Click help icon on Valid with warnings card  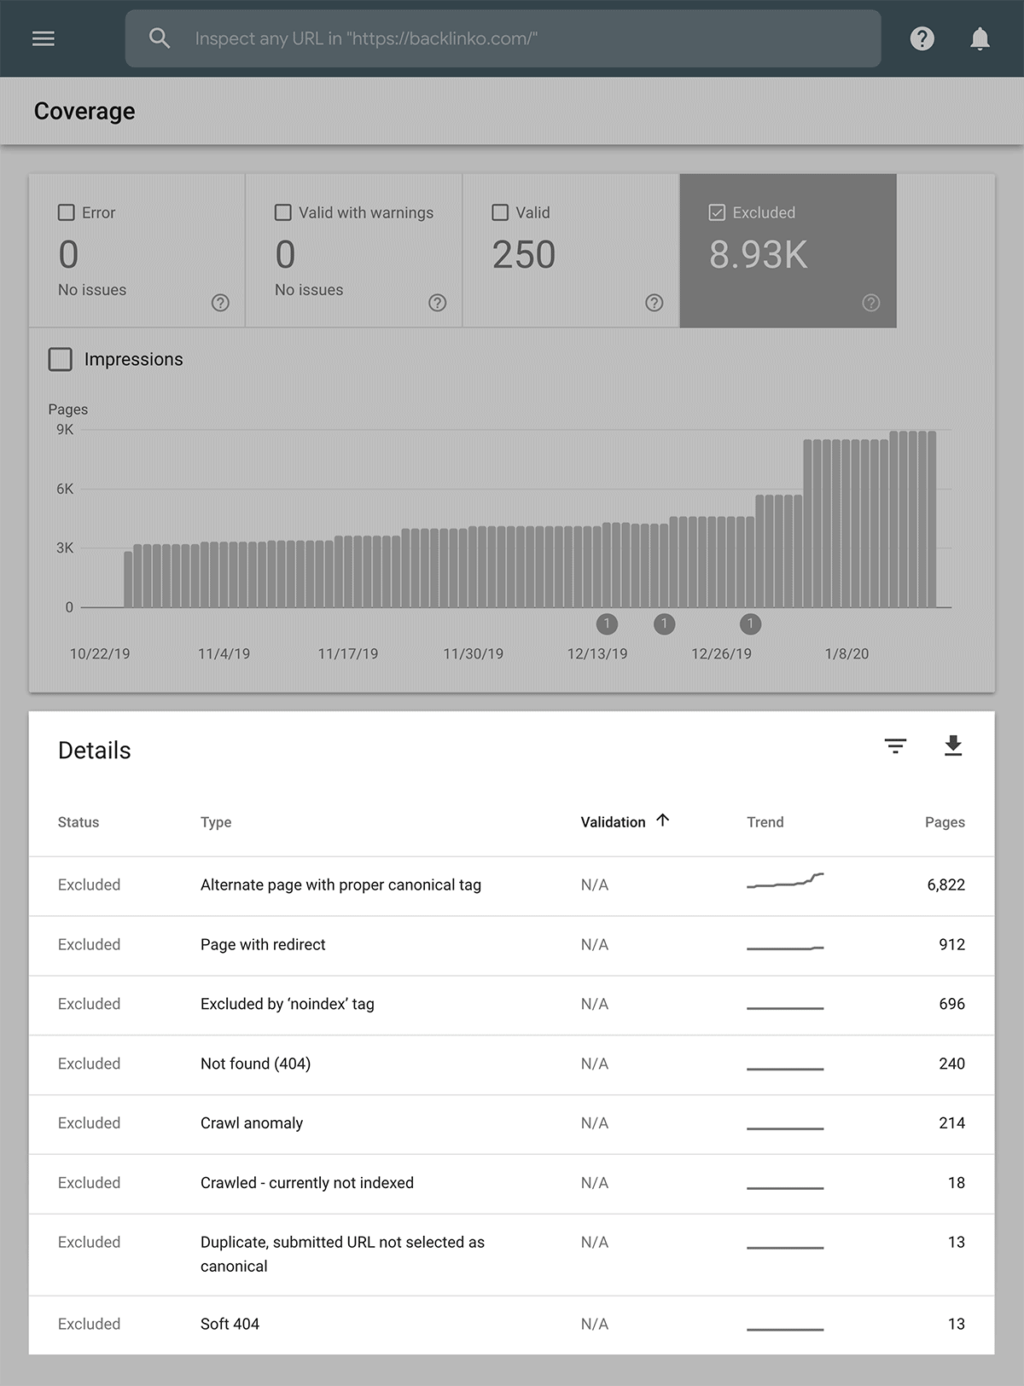pyautogui.click(x=437, y=303)
